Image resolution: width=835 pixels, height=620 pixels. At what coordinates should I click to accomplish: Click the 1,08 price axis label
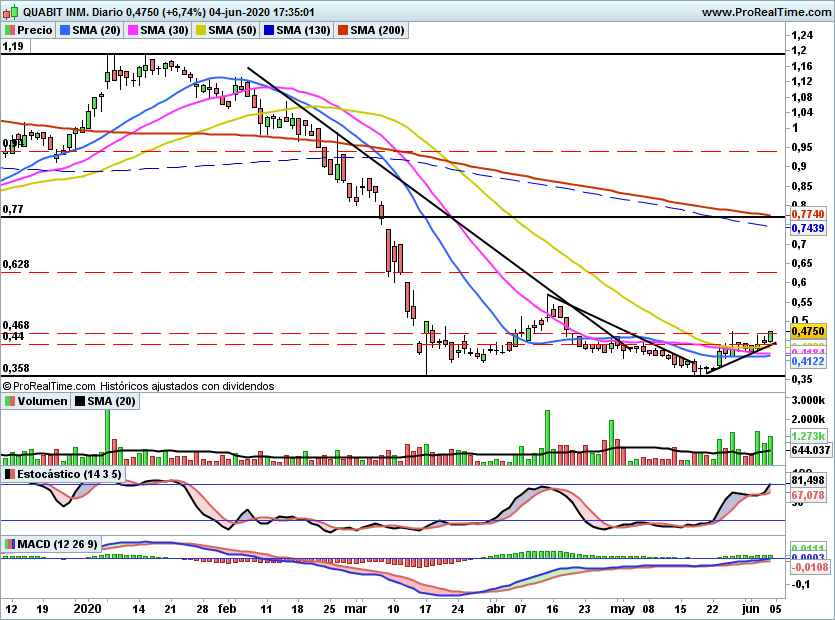click(802, 97)
